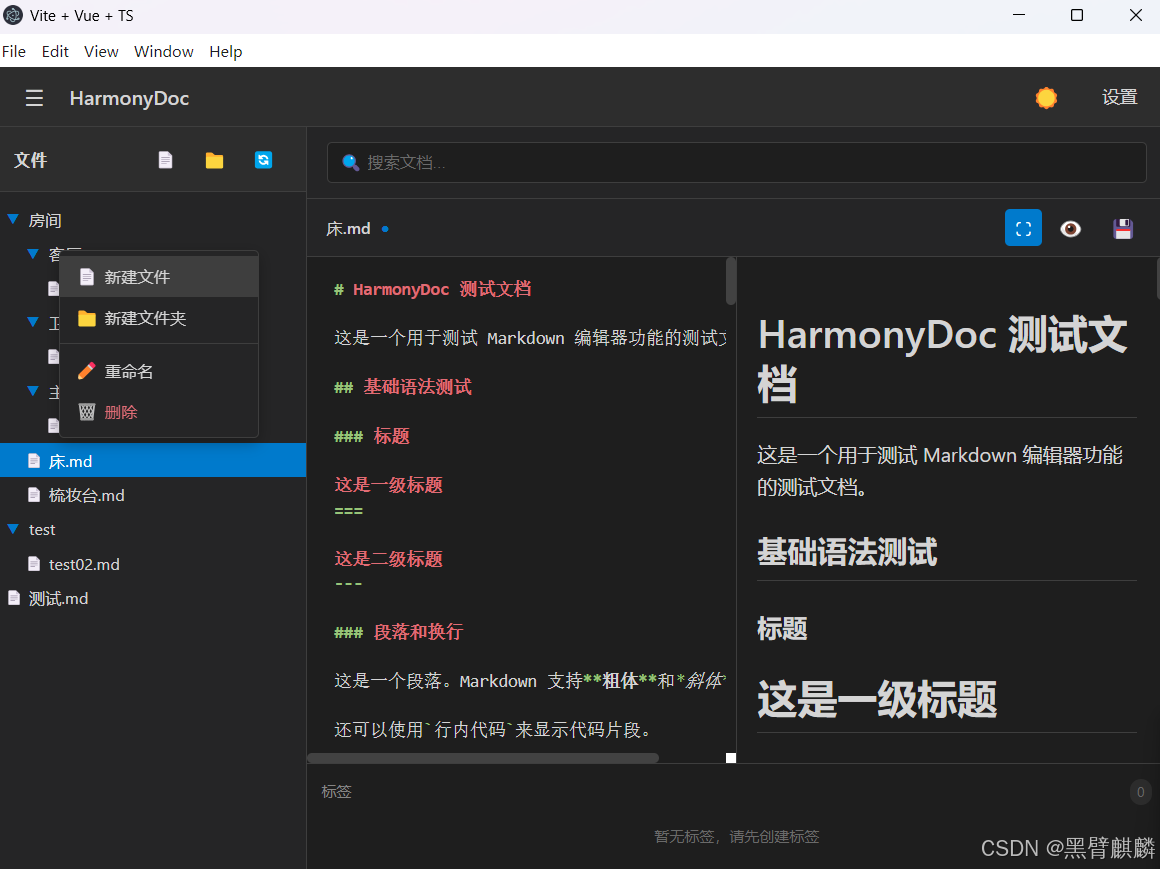Click file icon next to 梳妆台.md
Image resolution: width=1160 pixels, height=869 pixels.
pos(34,495)
